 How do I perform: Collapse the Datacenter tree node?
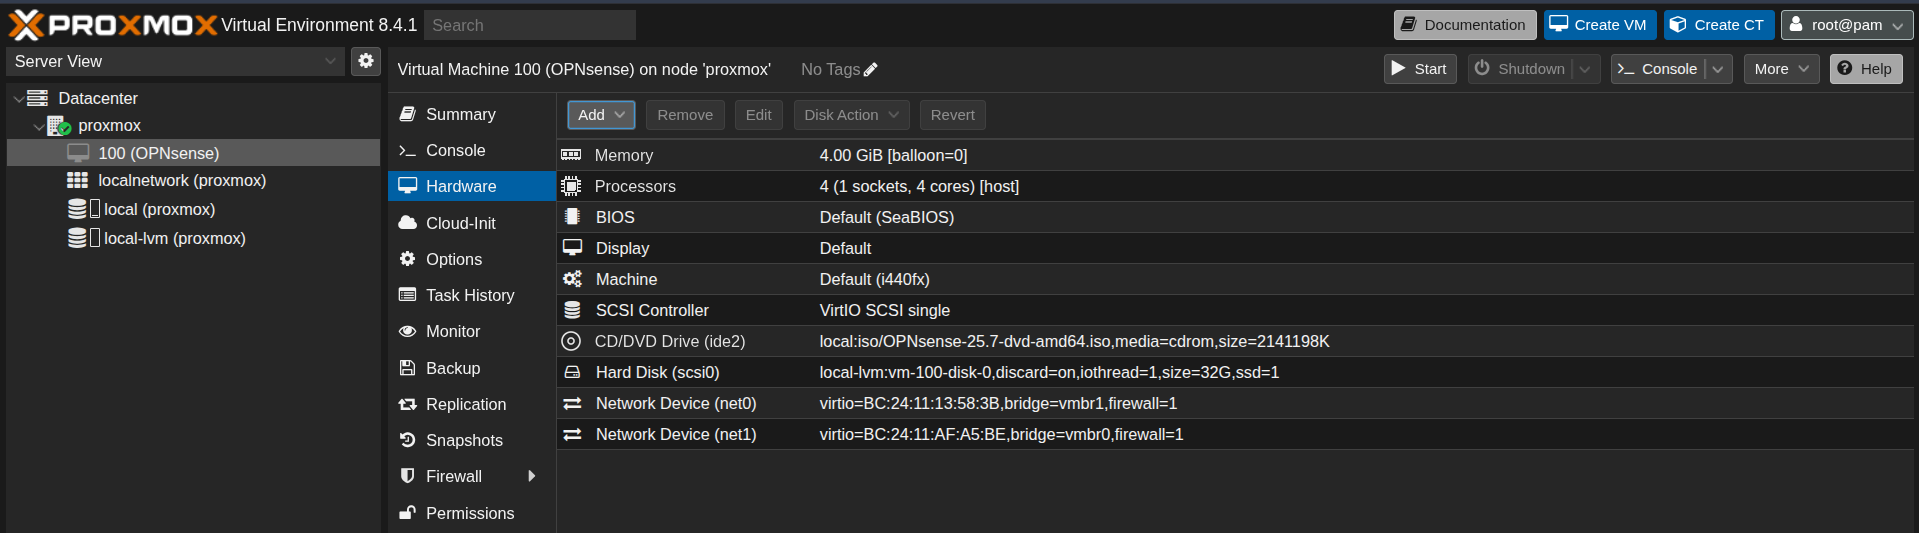pos(18,99)
